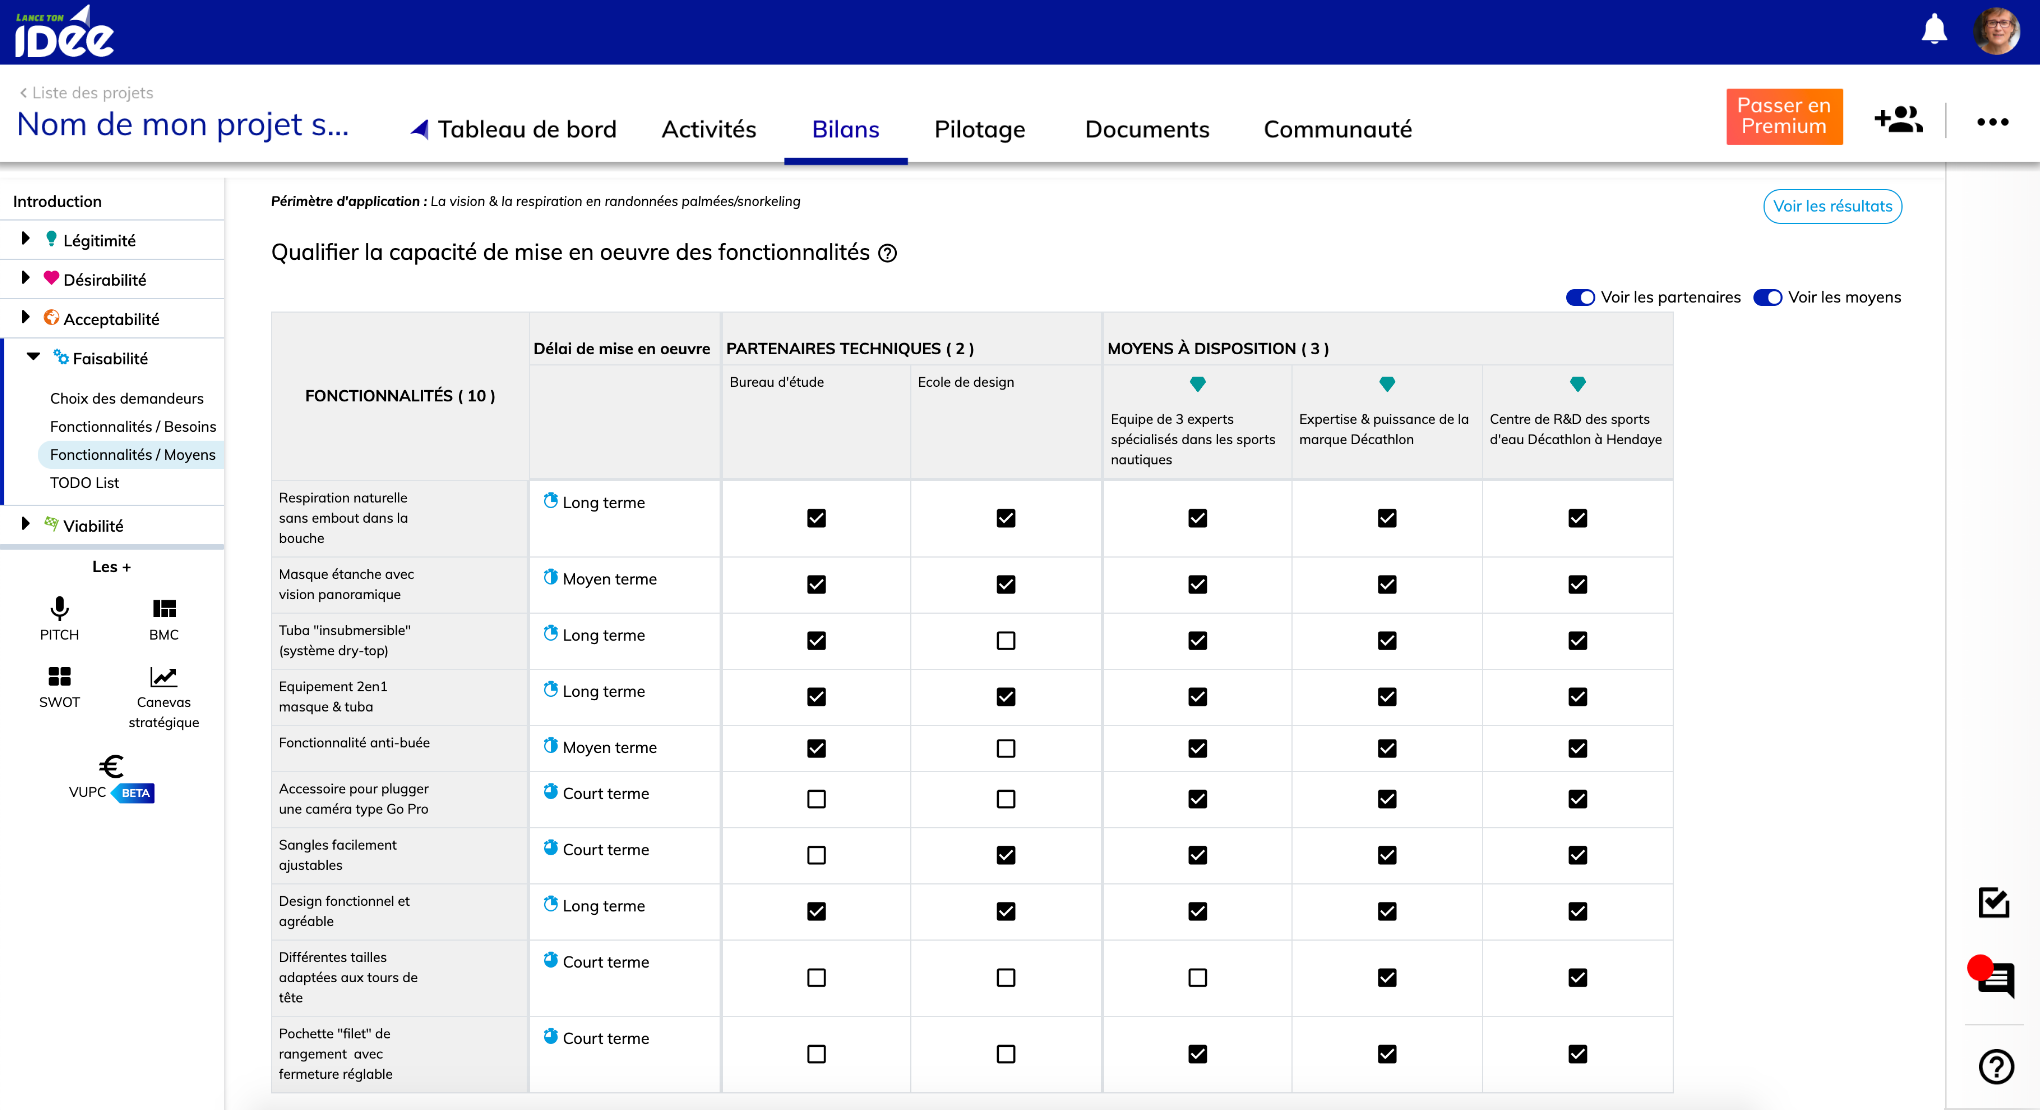Viewport: 2040px width, 1110px height.
Task: Open the three-dots more options menu
Action: [1992, 122]
